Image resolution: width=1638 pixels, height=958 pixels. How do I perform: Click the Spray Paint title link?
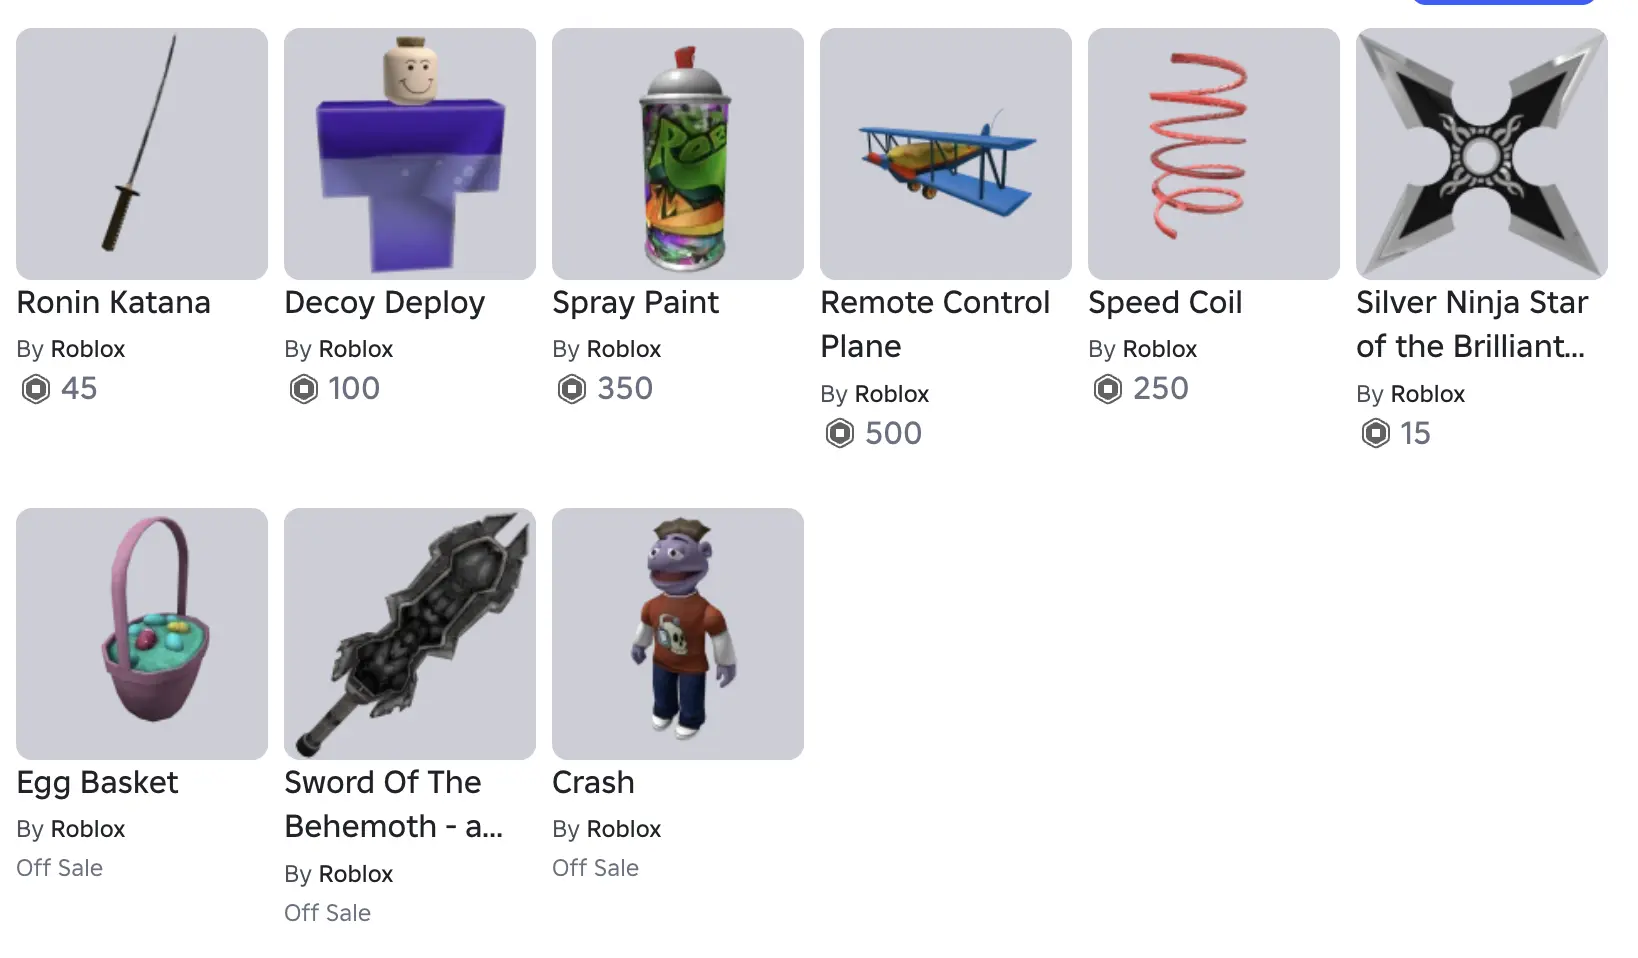[x=636, y=303]
